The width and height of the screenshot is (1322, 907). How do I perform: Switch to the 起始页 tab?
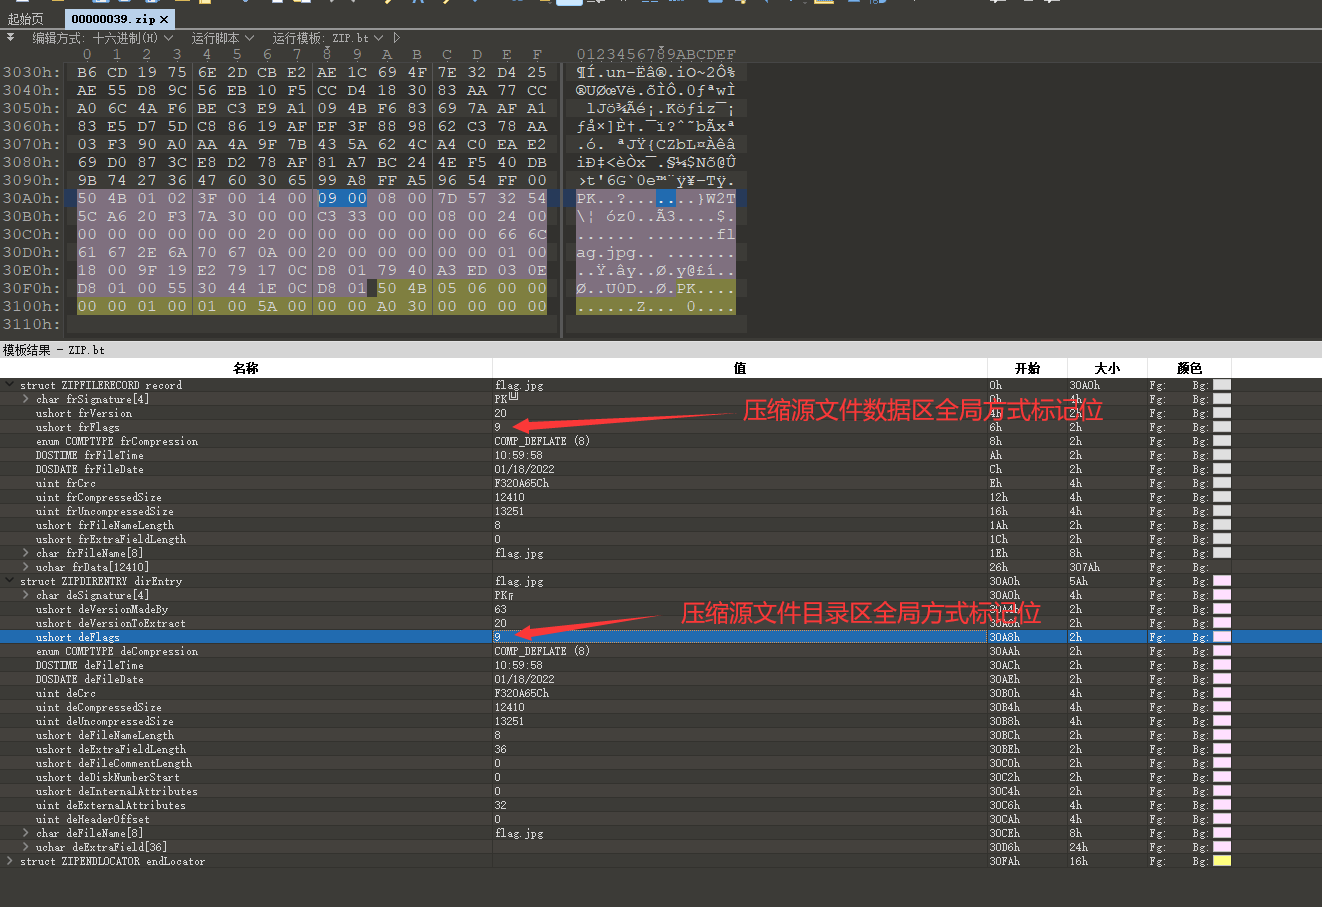[x=26, y=19]
